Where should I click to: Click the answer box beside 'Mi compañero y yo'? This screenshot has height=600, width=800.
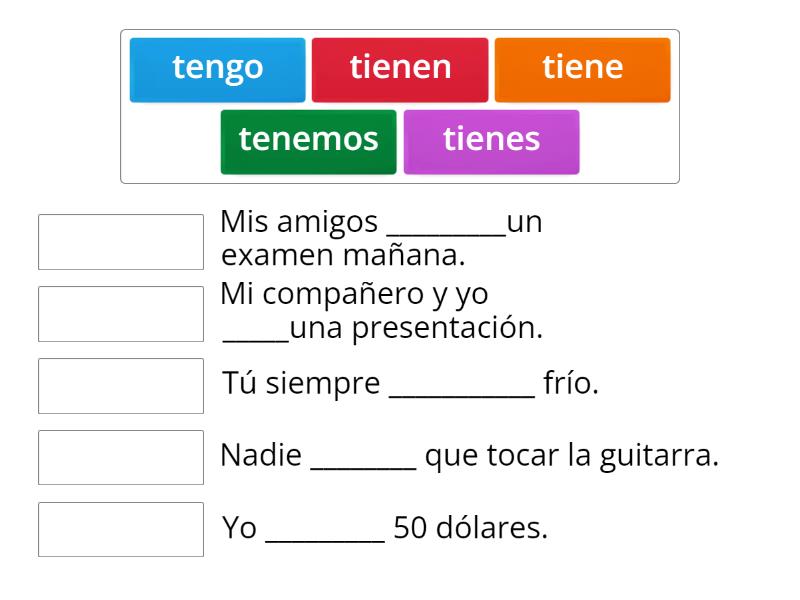[120, 313]
